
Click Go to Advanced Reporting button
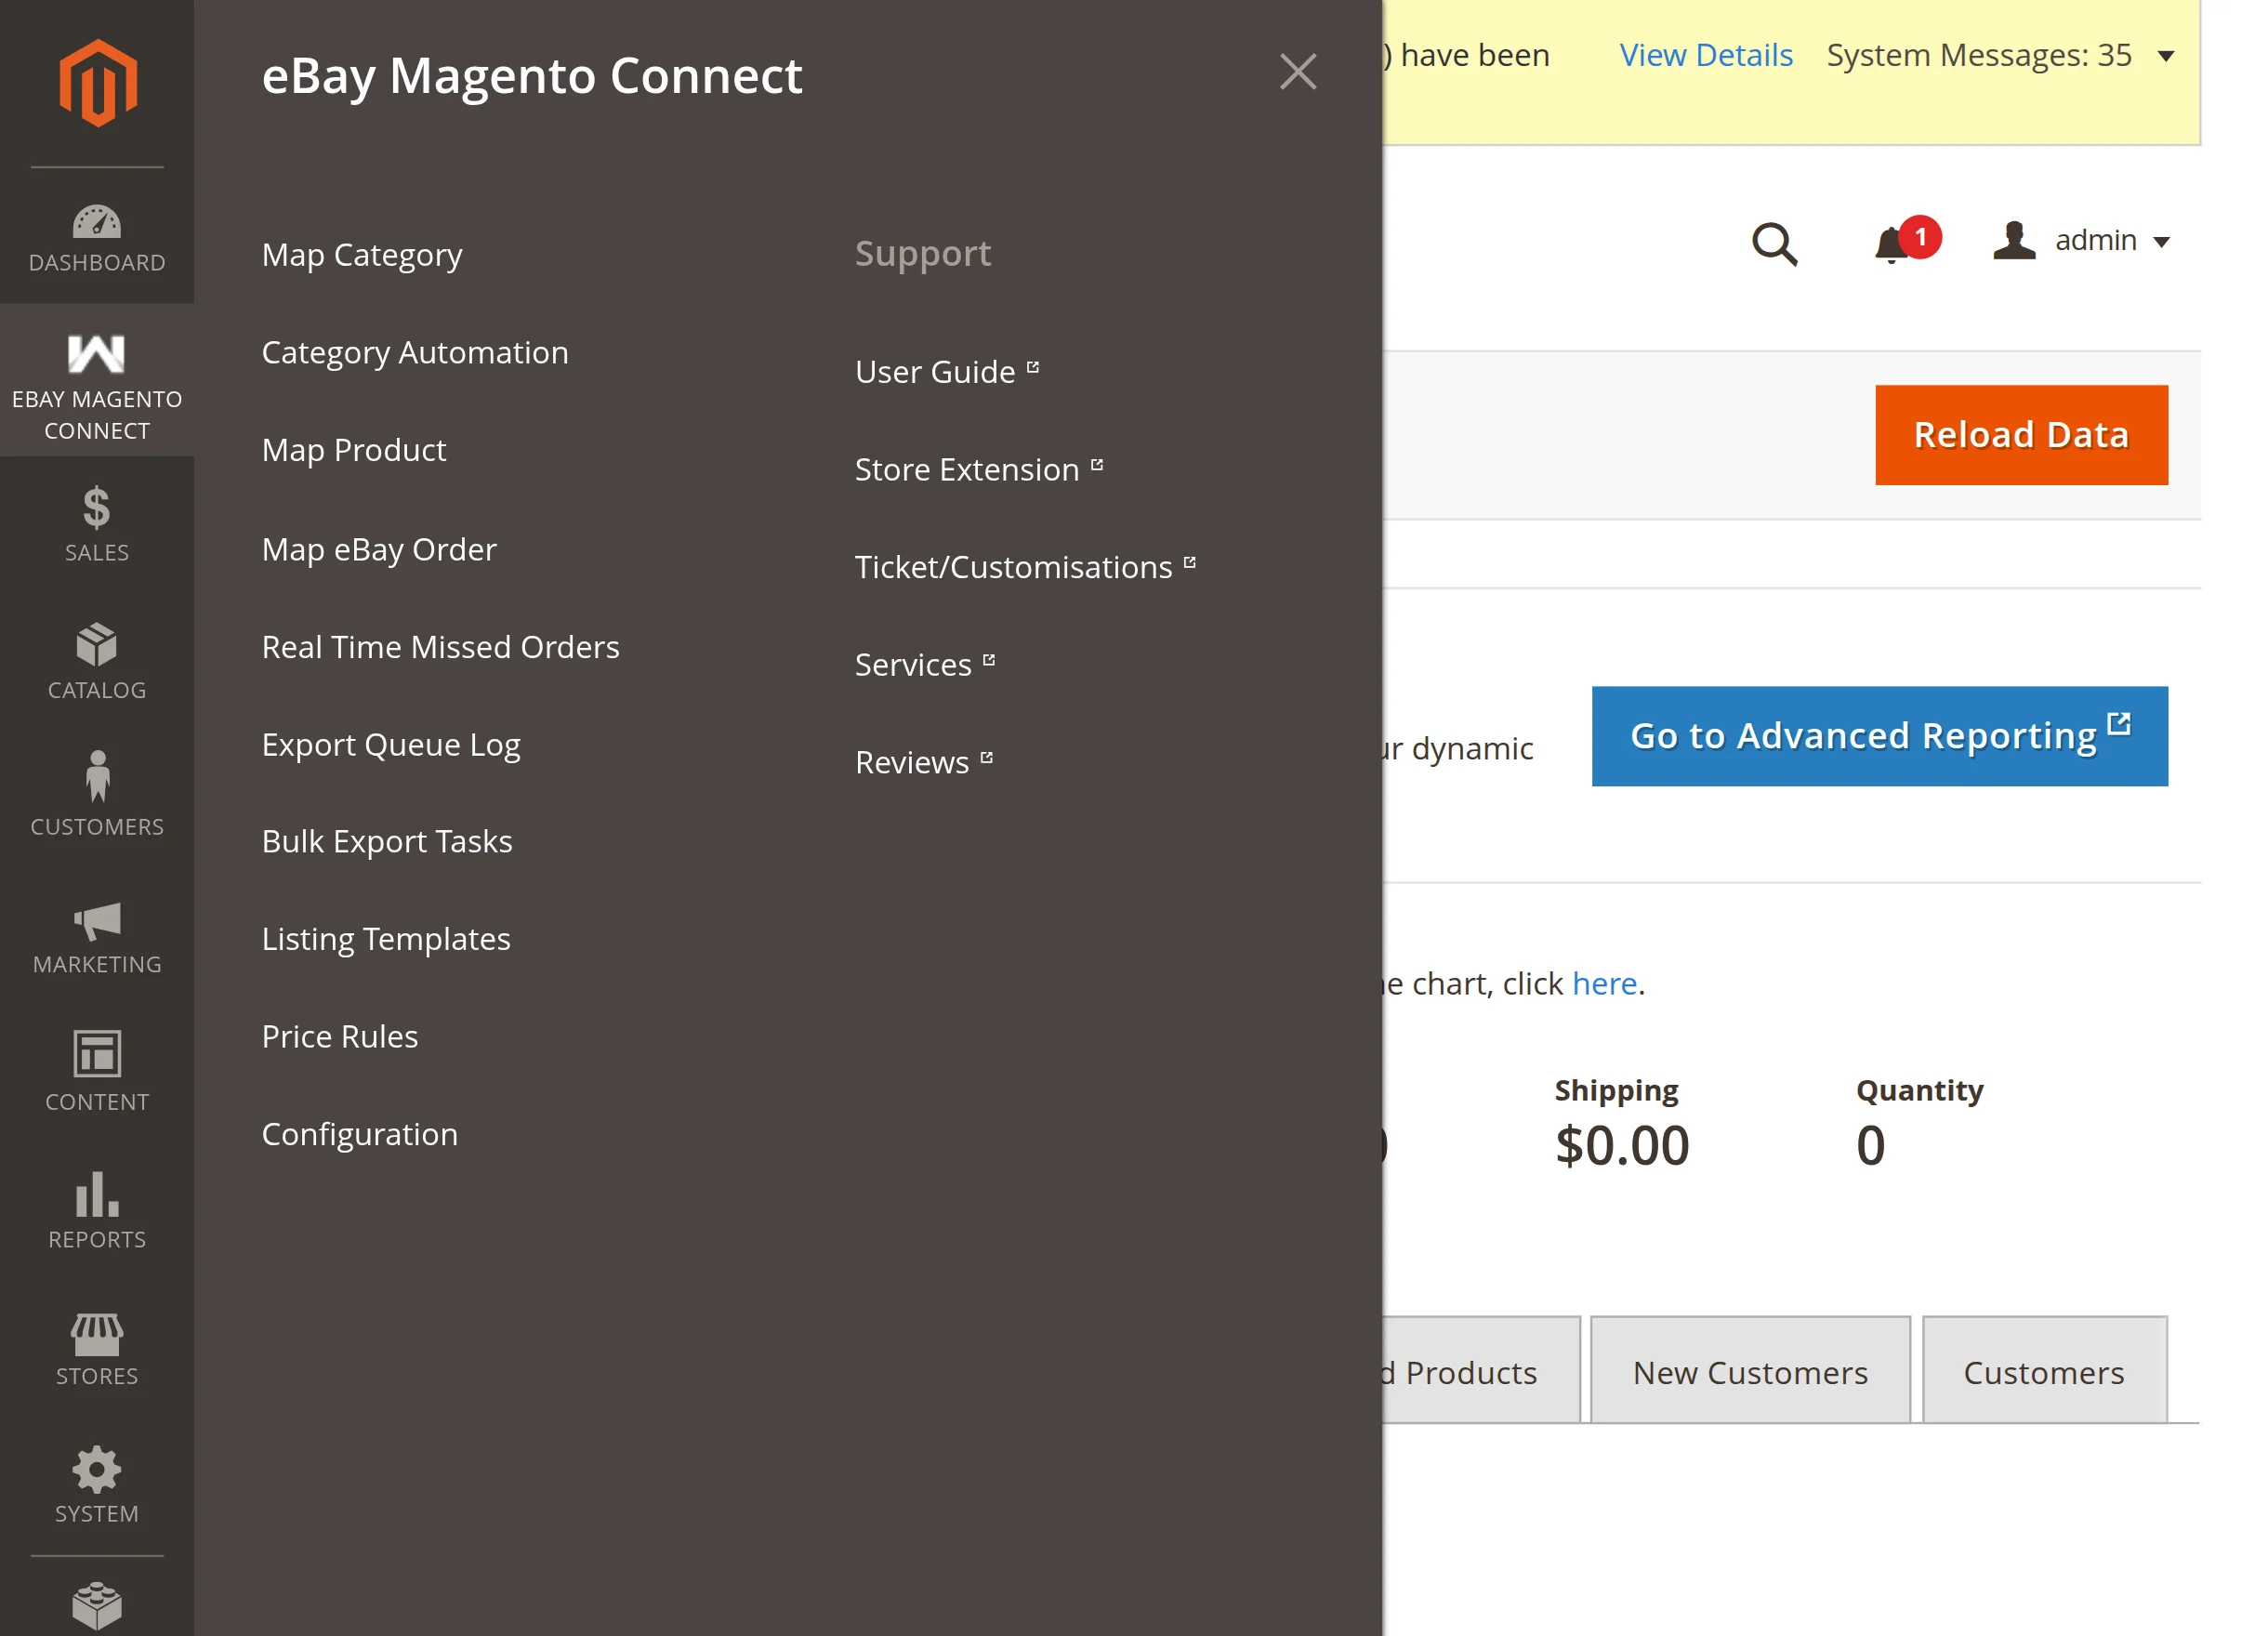[1879, 736]
